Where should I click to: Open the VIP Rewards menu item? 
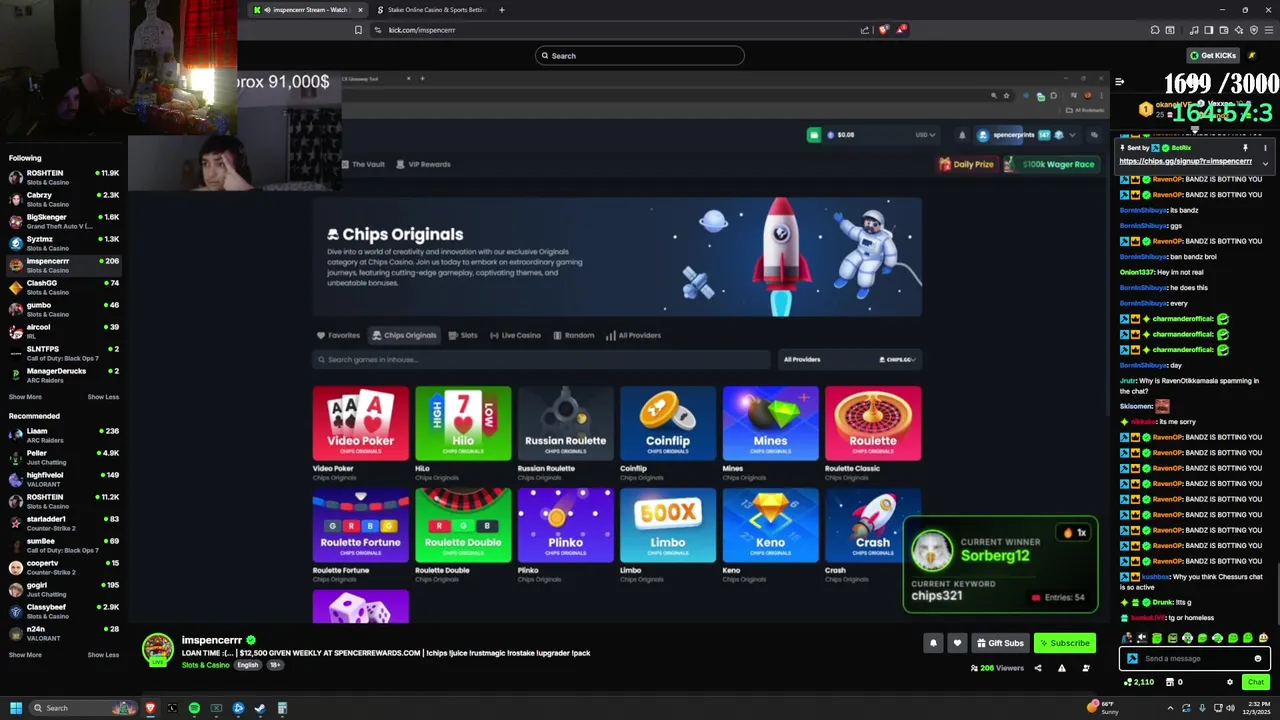423,164
